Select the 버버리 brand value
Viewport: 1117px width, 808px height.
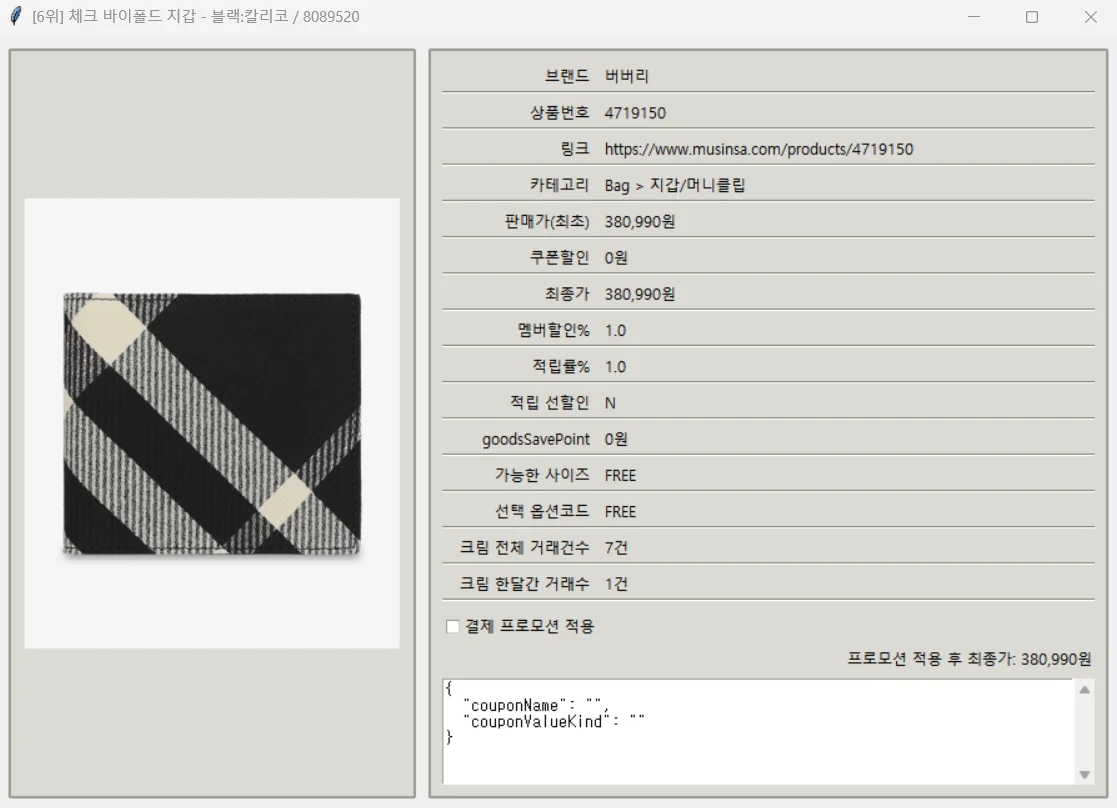[x=622, y=76]
